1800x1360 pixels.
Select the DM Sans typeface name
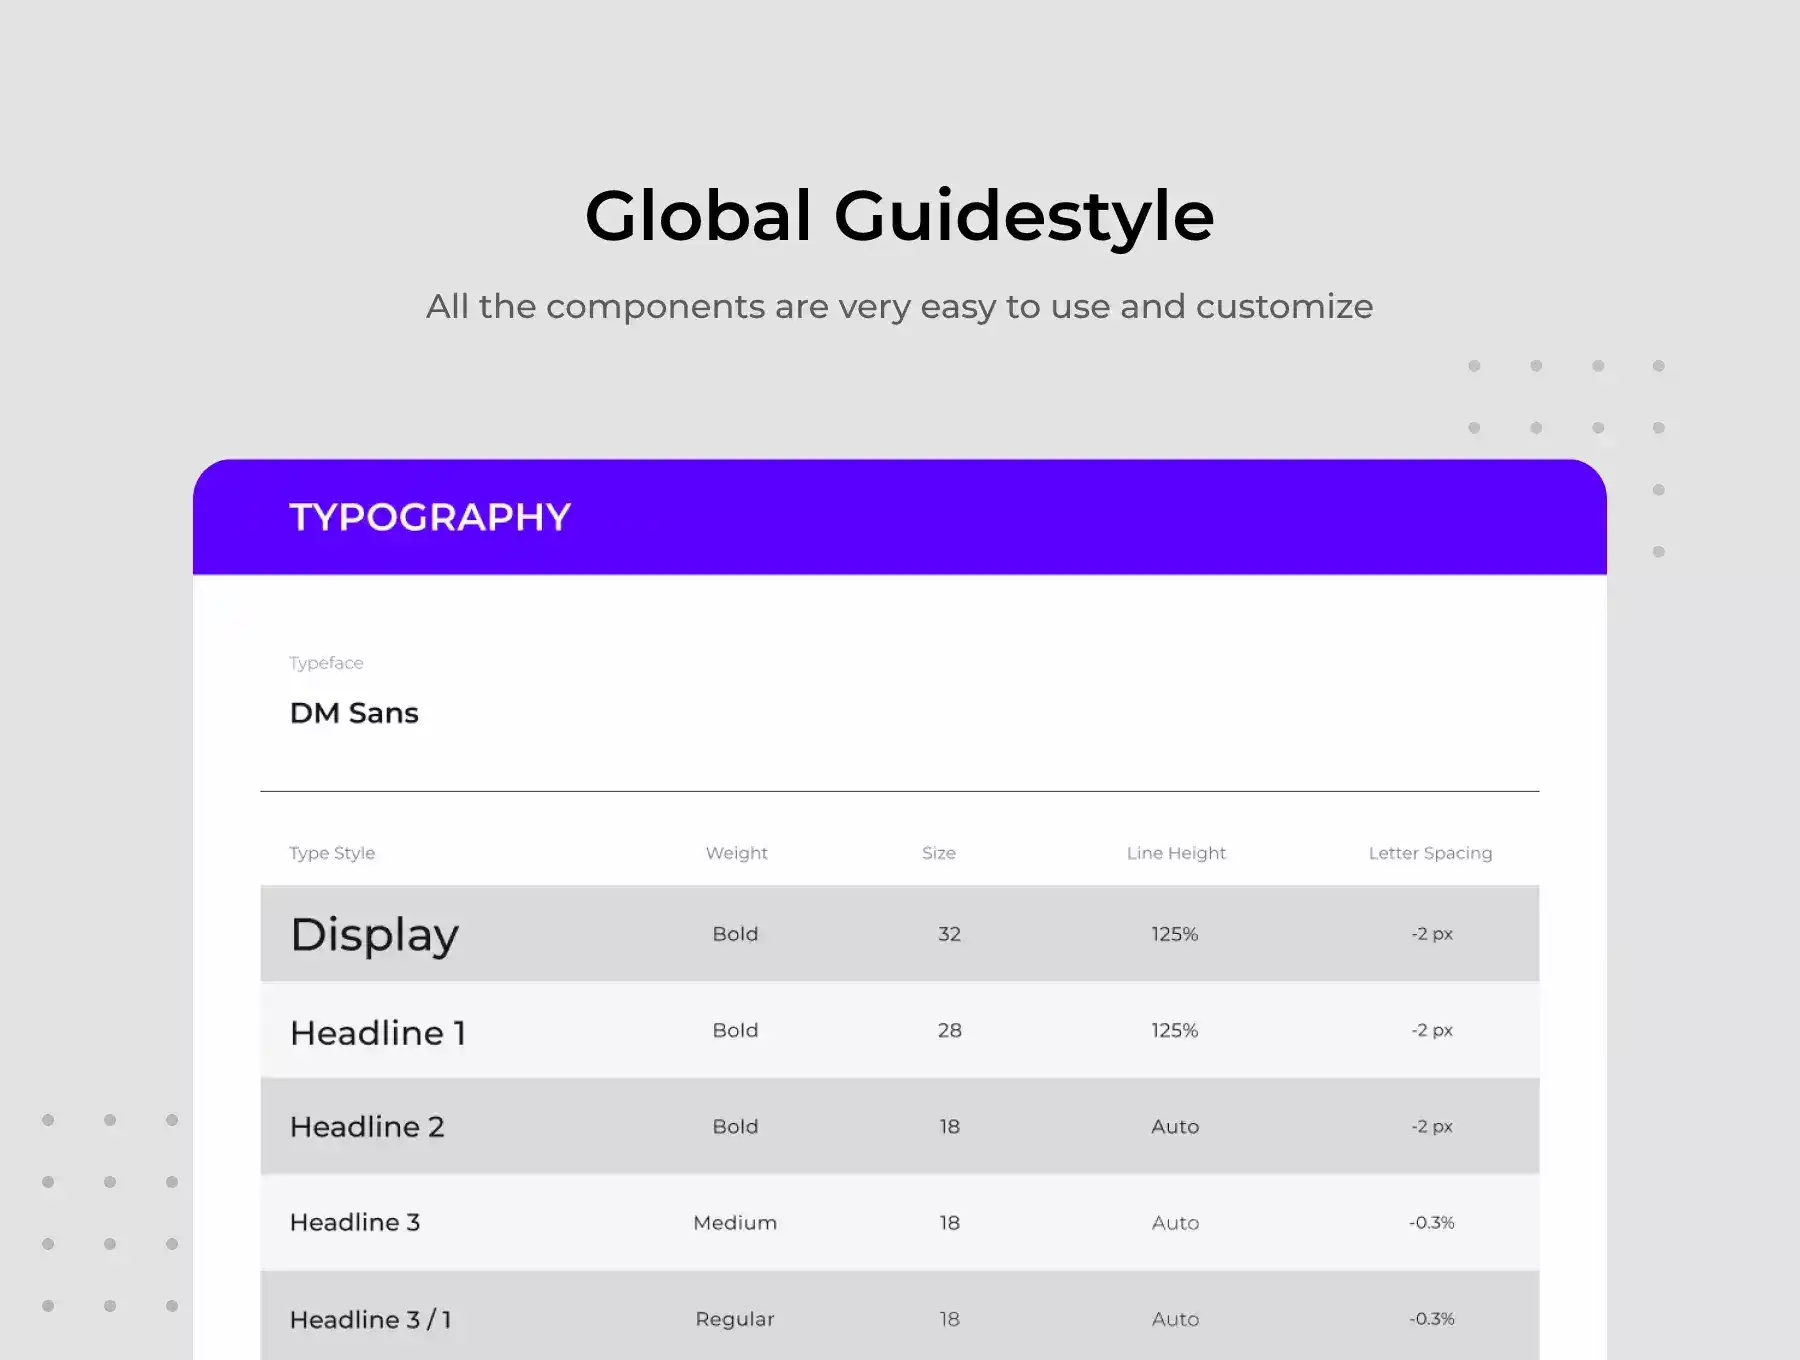pyautogui.click(x=354, y=713)
